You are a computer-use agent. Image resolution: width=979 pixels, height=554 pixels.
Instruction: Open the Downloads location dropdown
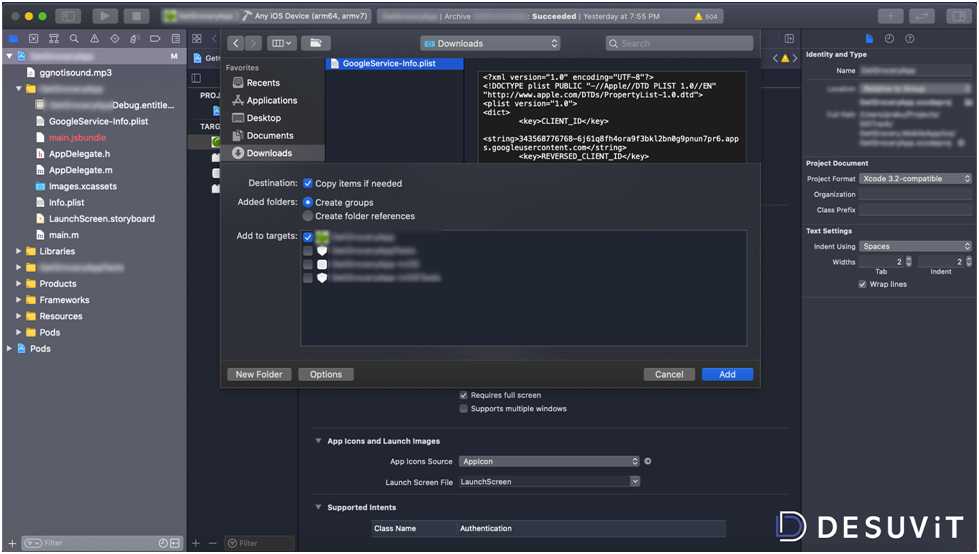click(x=490, y=43)
